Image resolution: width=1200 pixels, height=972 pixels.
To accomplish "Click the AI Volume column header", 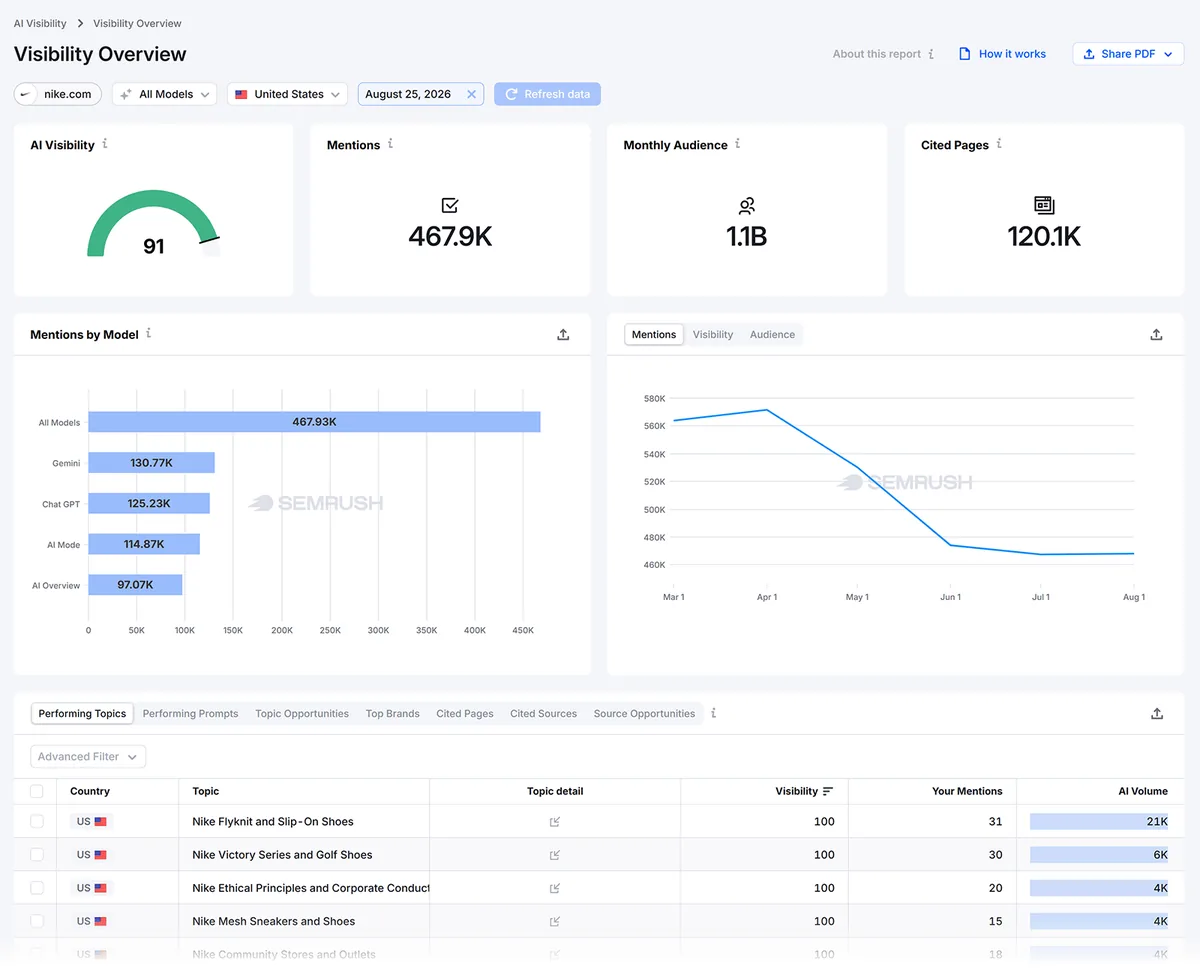I will pyautogui.click(x=1143, y=791).
